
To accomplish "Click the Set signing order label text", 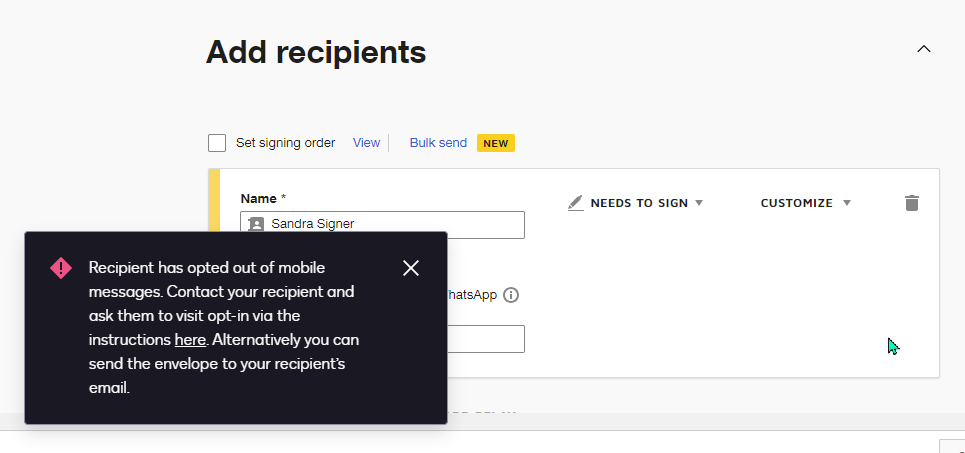I will tap(285, 143).
